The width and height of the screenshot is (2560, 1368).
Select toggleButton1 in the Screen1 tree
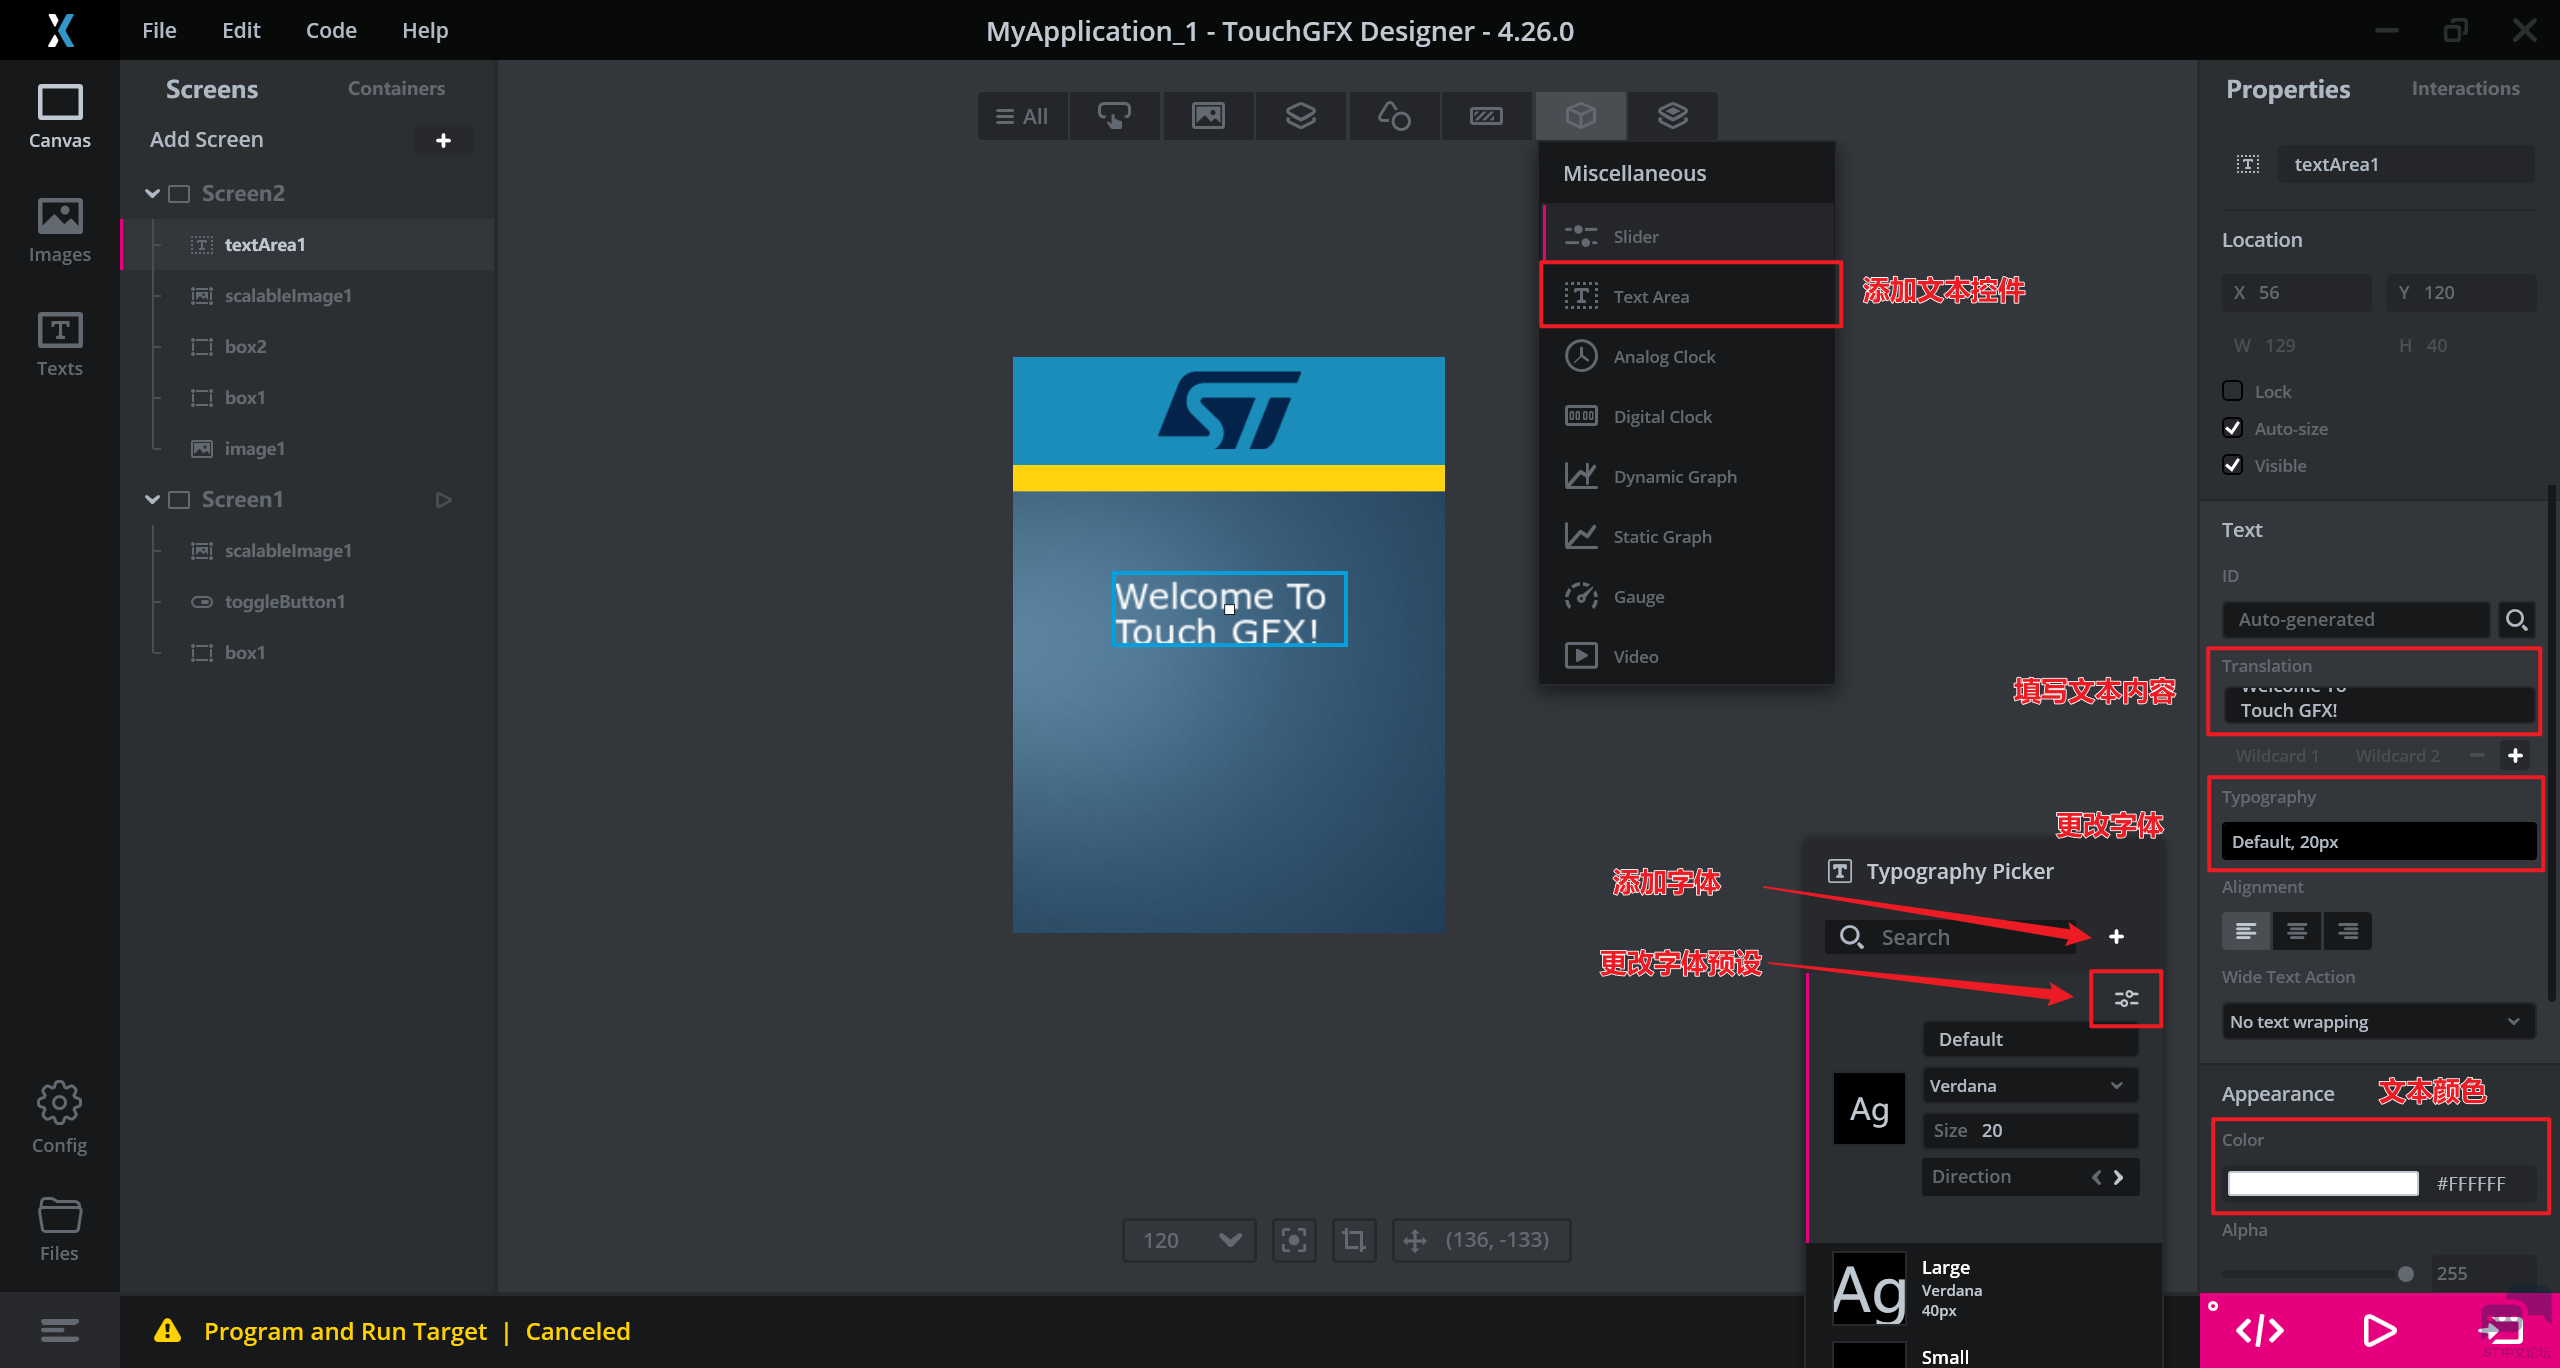pos(284,601)
